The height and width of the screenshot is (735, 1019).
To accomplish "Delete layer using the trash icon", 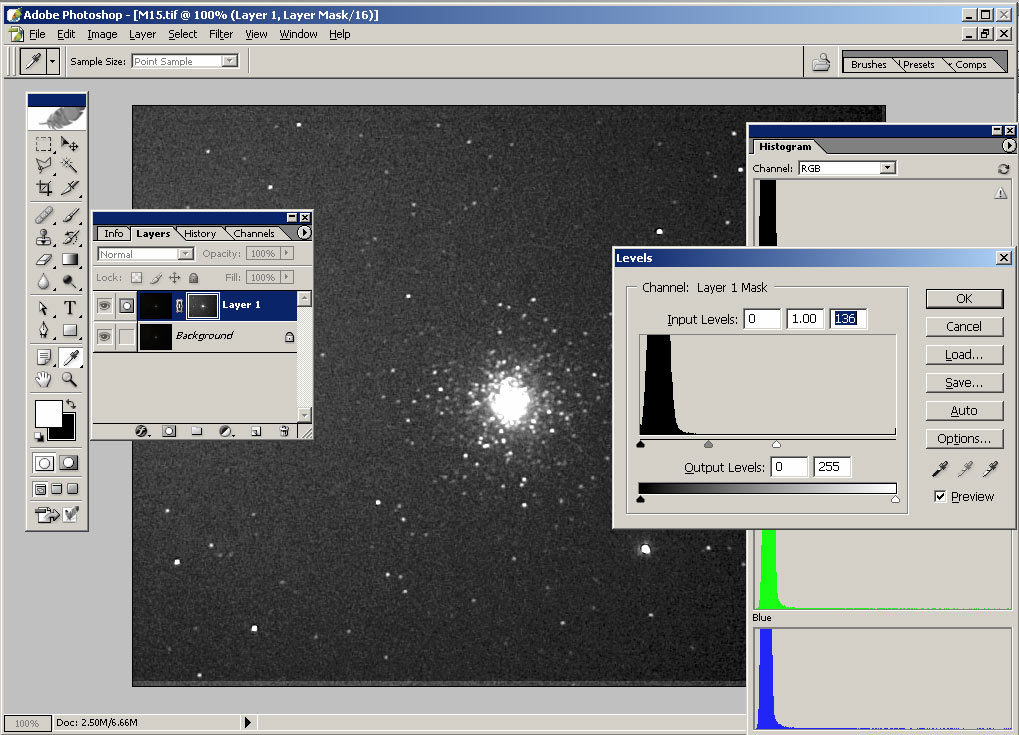I will 284,431.
